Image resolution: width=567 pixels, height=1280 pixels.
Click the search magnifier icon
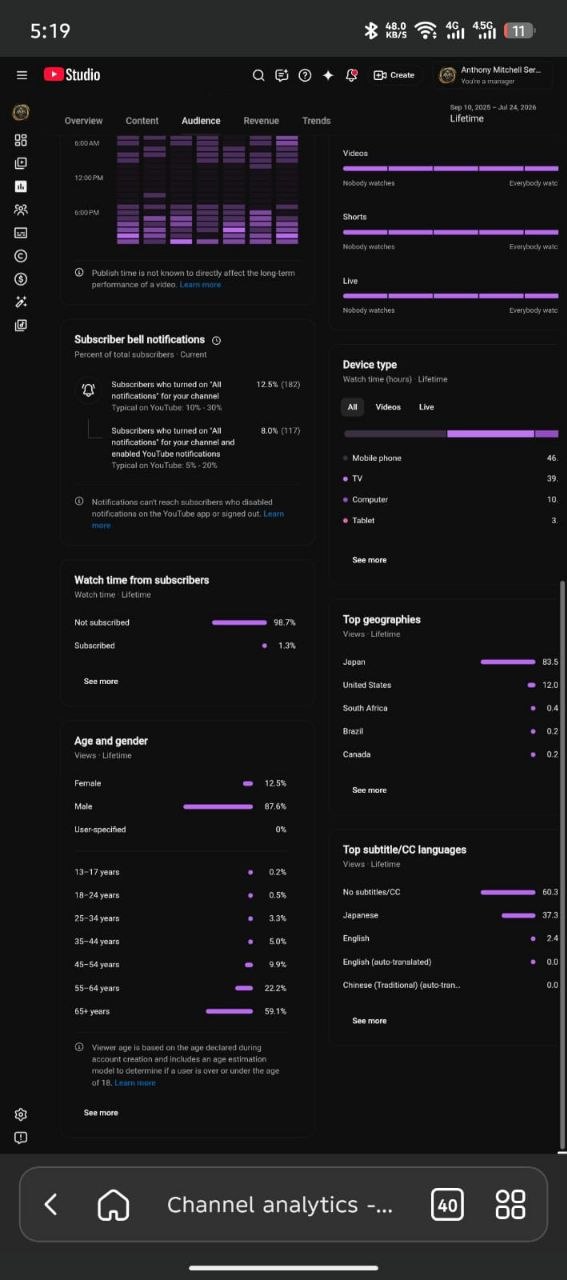click(x=258, y=75)
